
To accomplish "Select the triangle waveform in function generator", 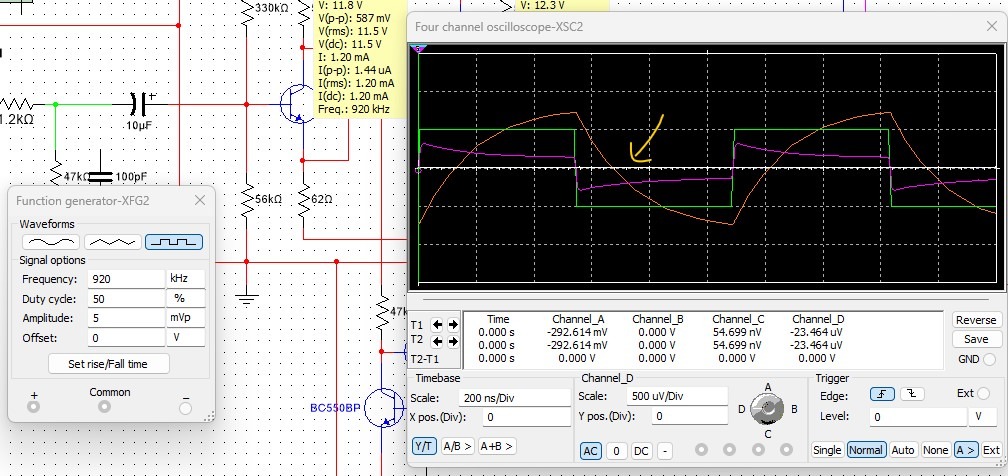I will 112,243.
